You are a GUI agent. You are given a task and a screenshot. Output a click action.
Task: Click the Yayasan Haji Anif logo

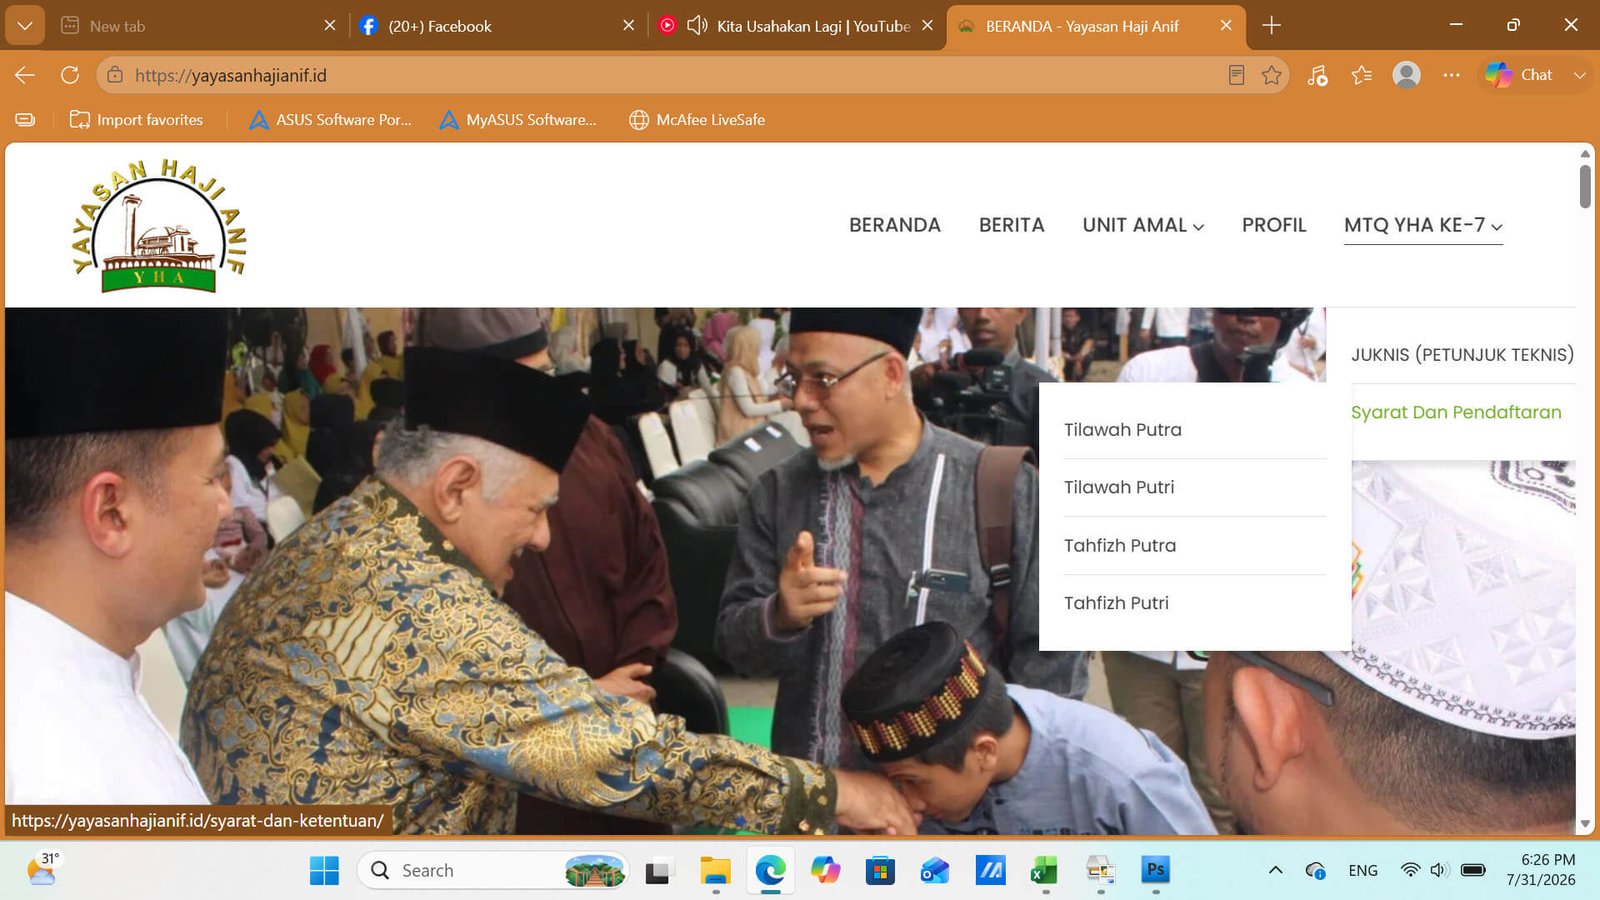(x=159, y=226)
